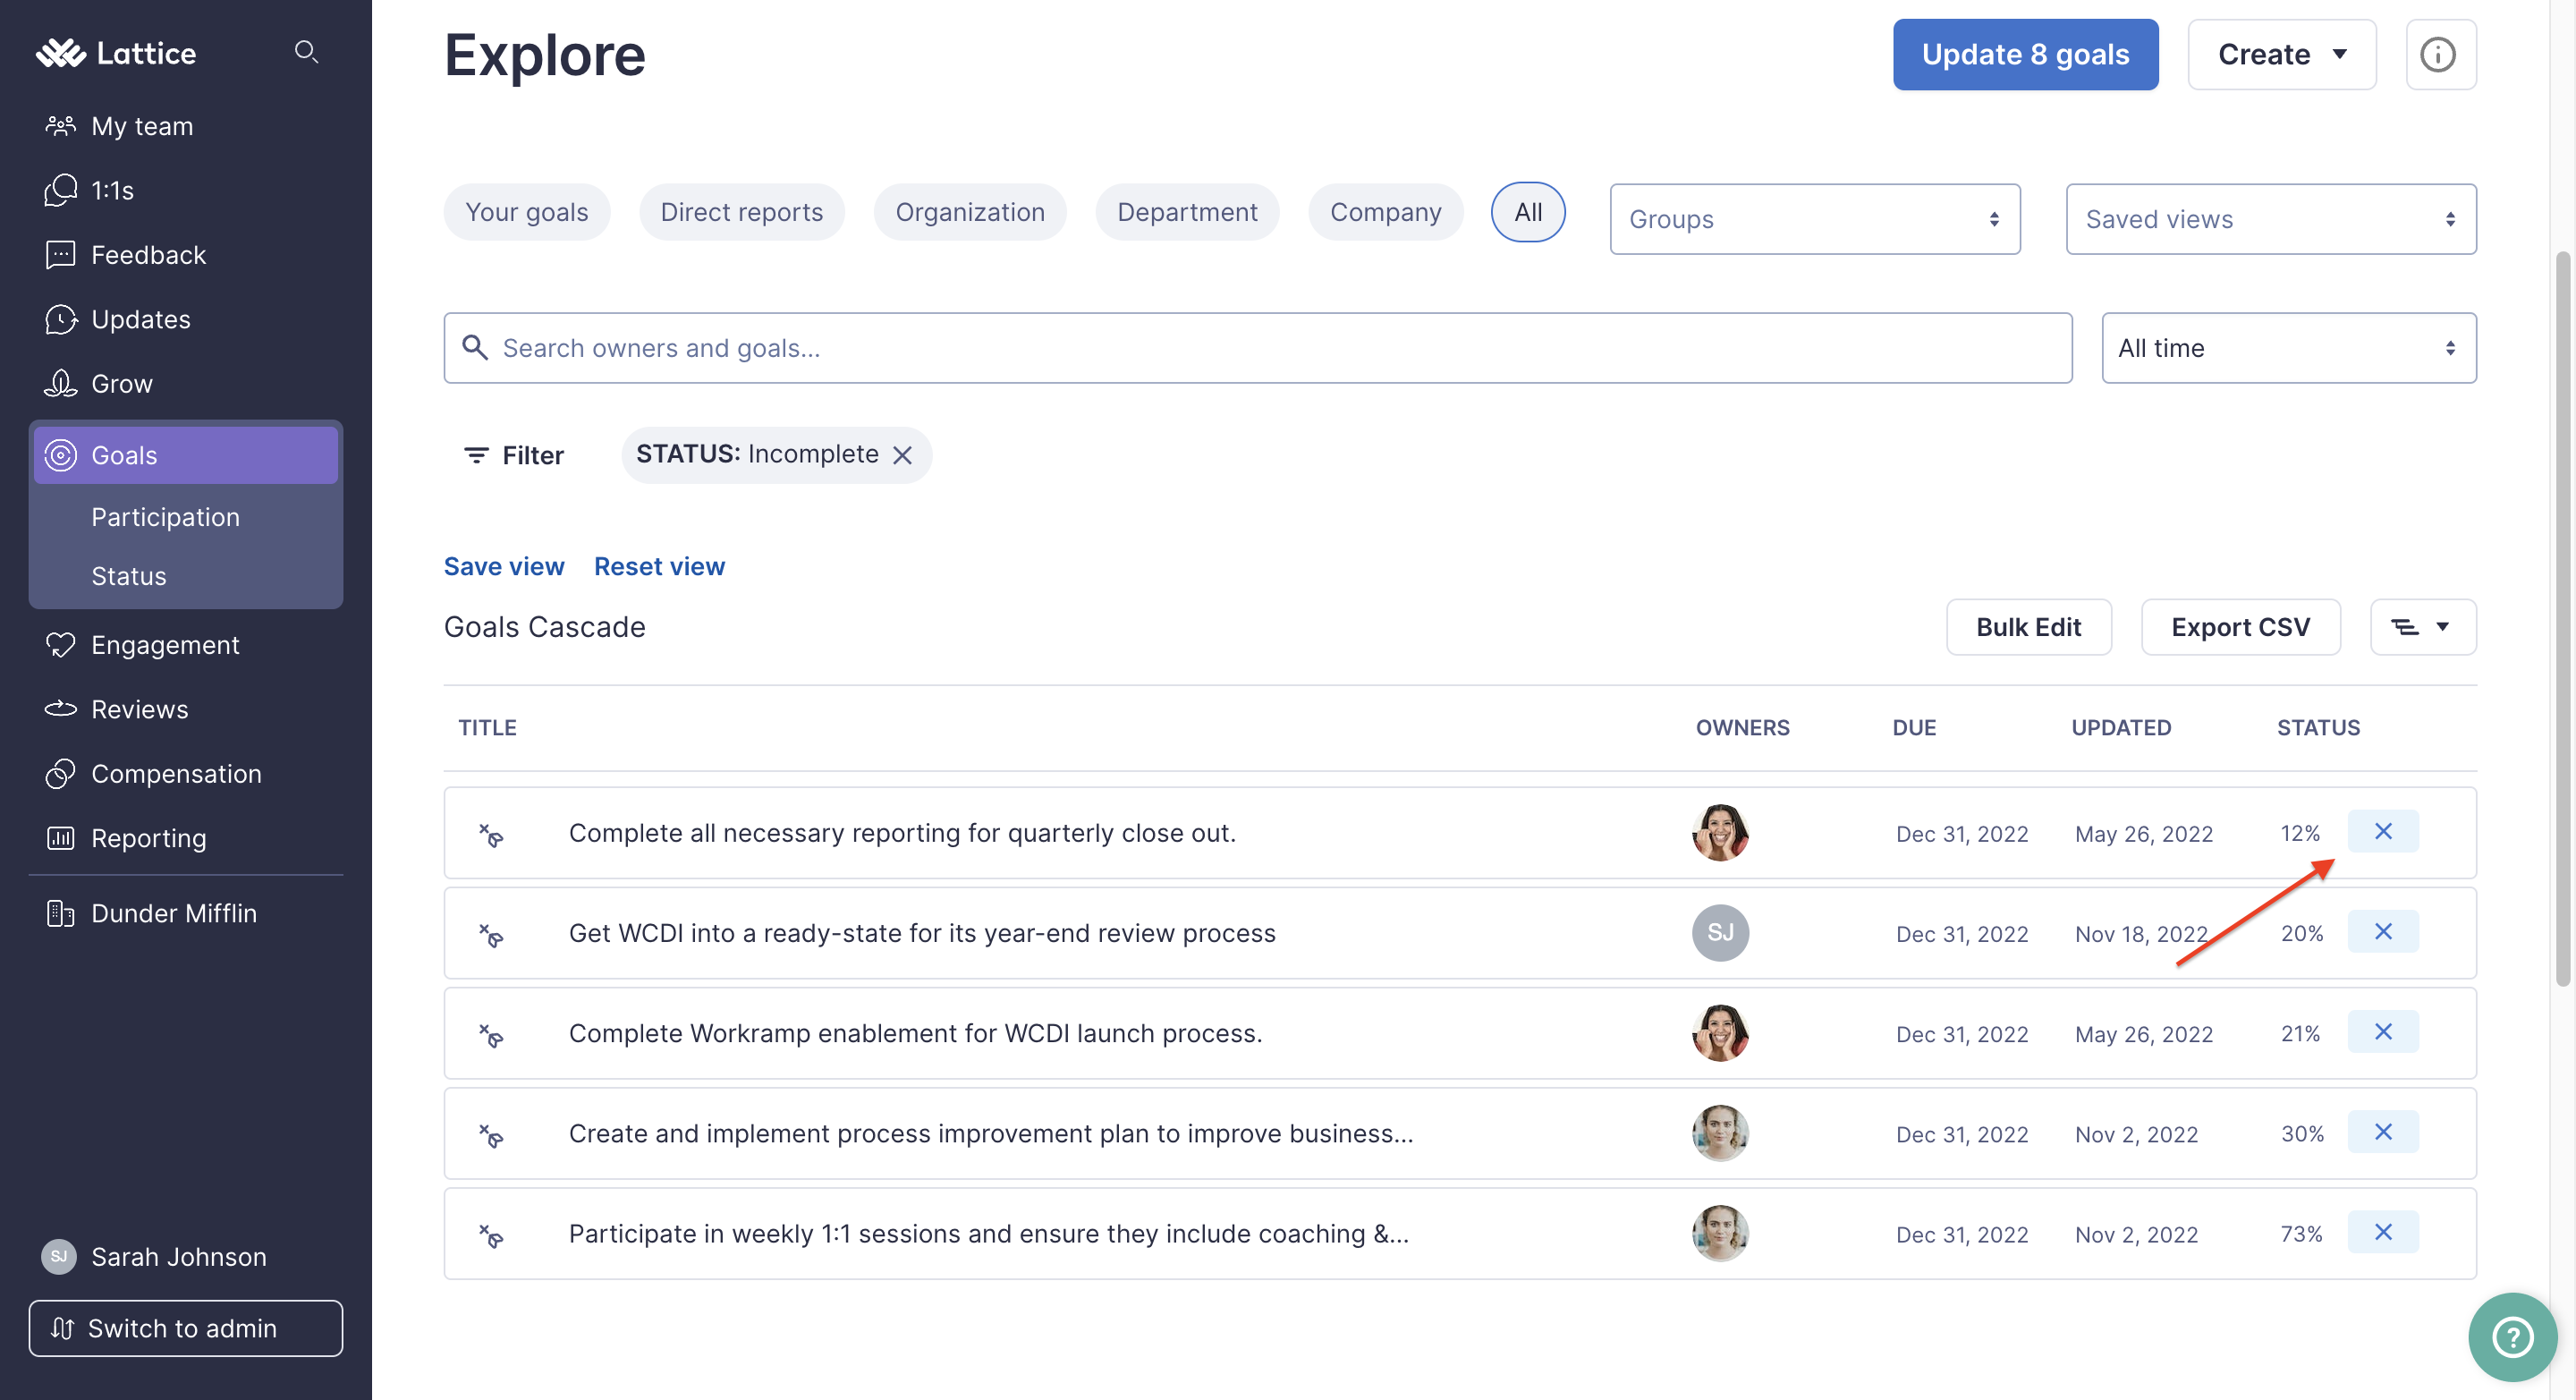Image resolution: width=2576 pixels, height=1400 pixels.
Task: Click the Save view link
Action: 504,566
